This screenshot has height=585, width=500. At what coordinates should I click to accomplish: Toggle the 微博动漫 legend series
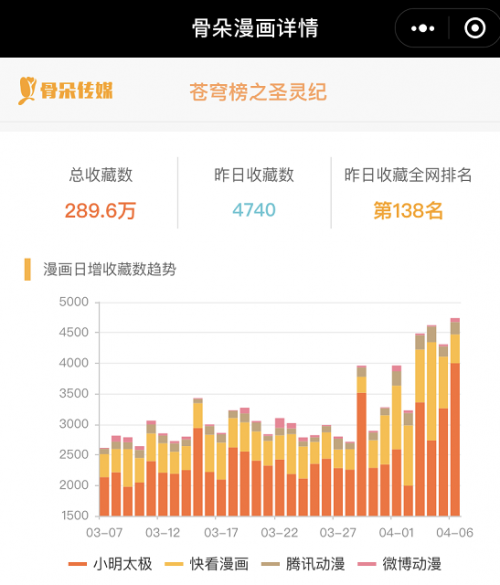coord(400,564)
